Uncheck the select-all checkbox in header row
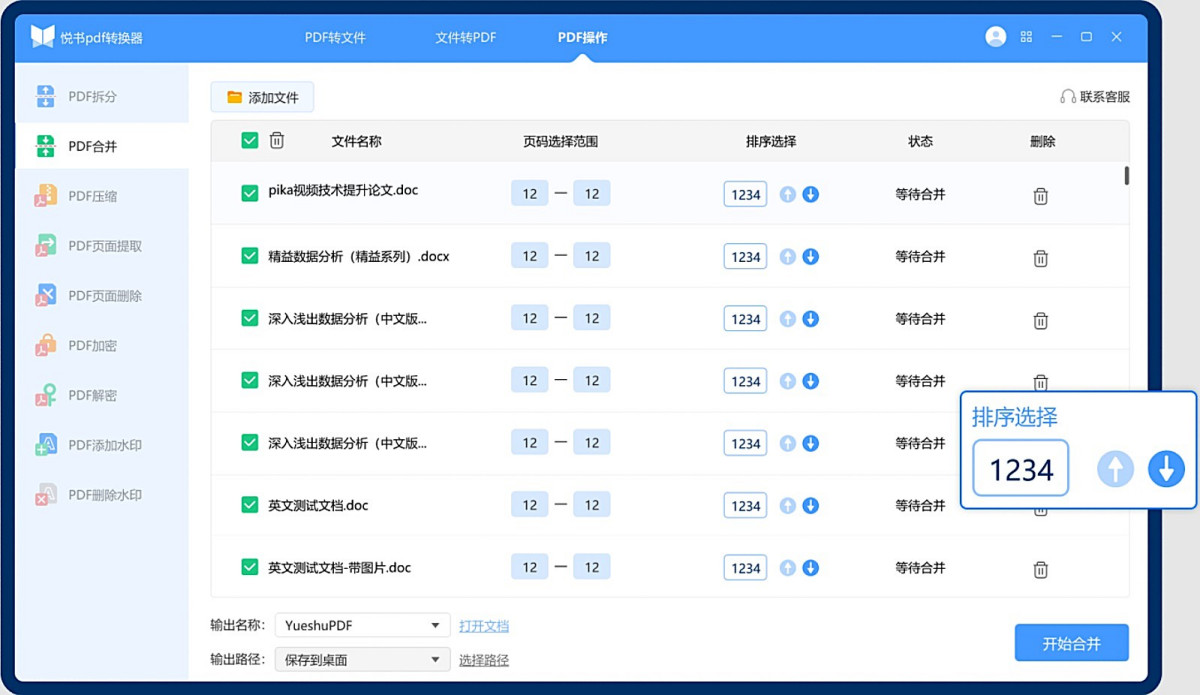Image resolution: width=1200 pixels, height=695 pixels. (x=249, y=140)
